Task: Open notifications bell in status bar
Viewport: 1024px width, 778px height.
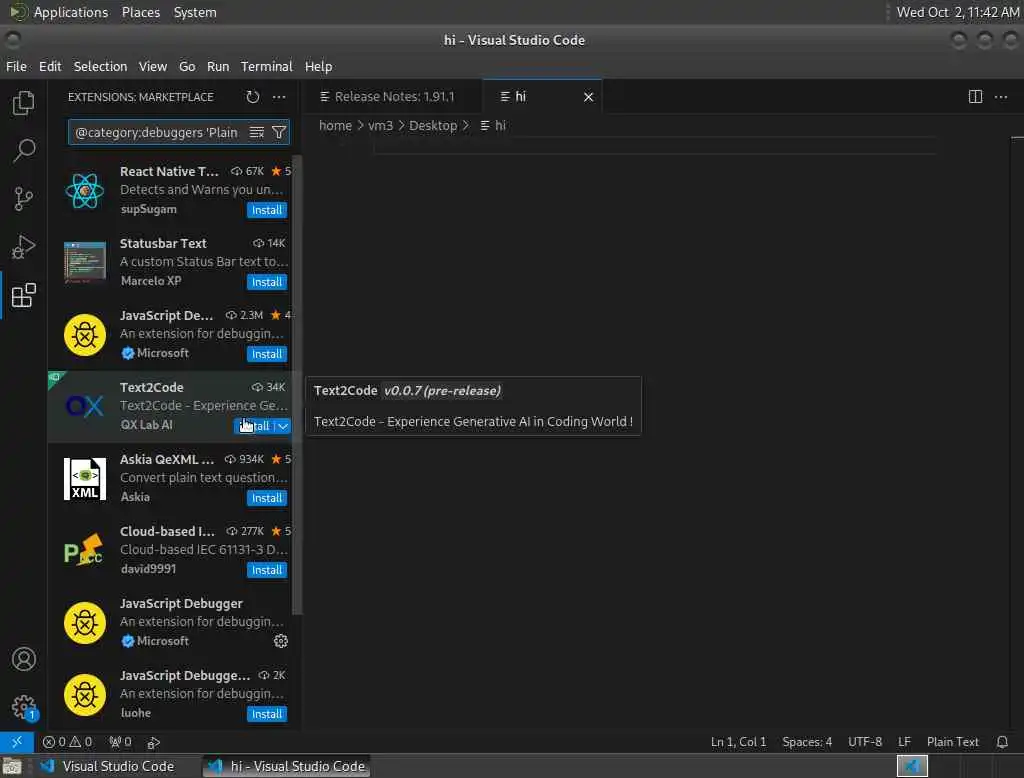Action: (x=1002, y=742)
